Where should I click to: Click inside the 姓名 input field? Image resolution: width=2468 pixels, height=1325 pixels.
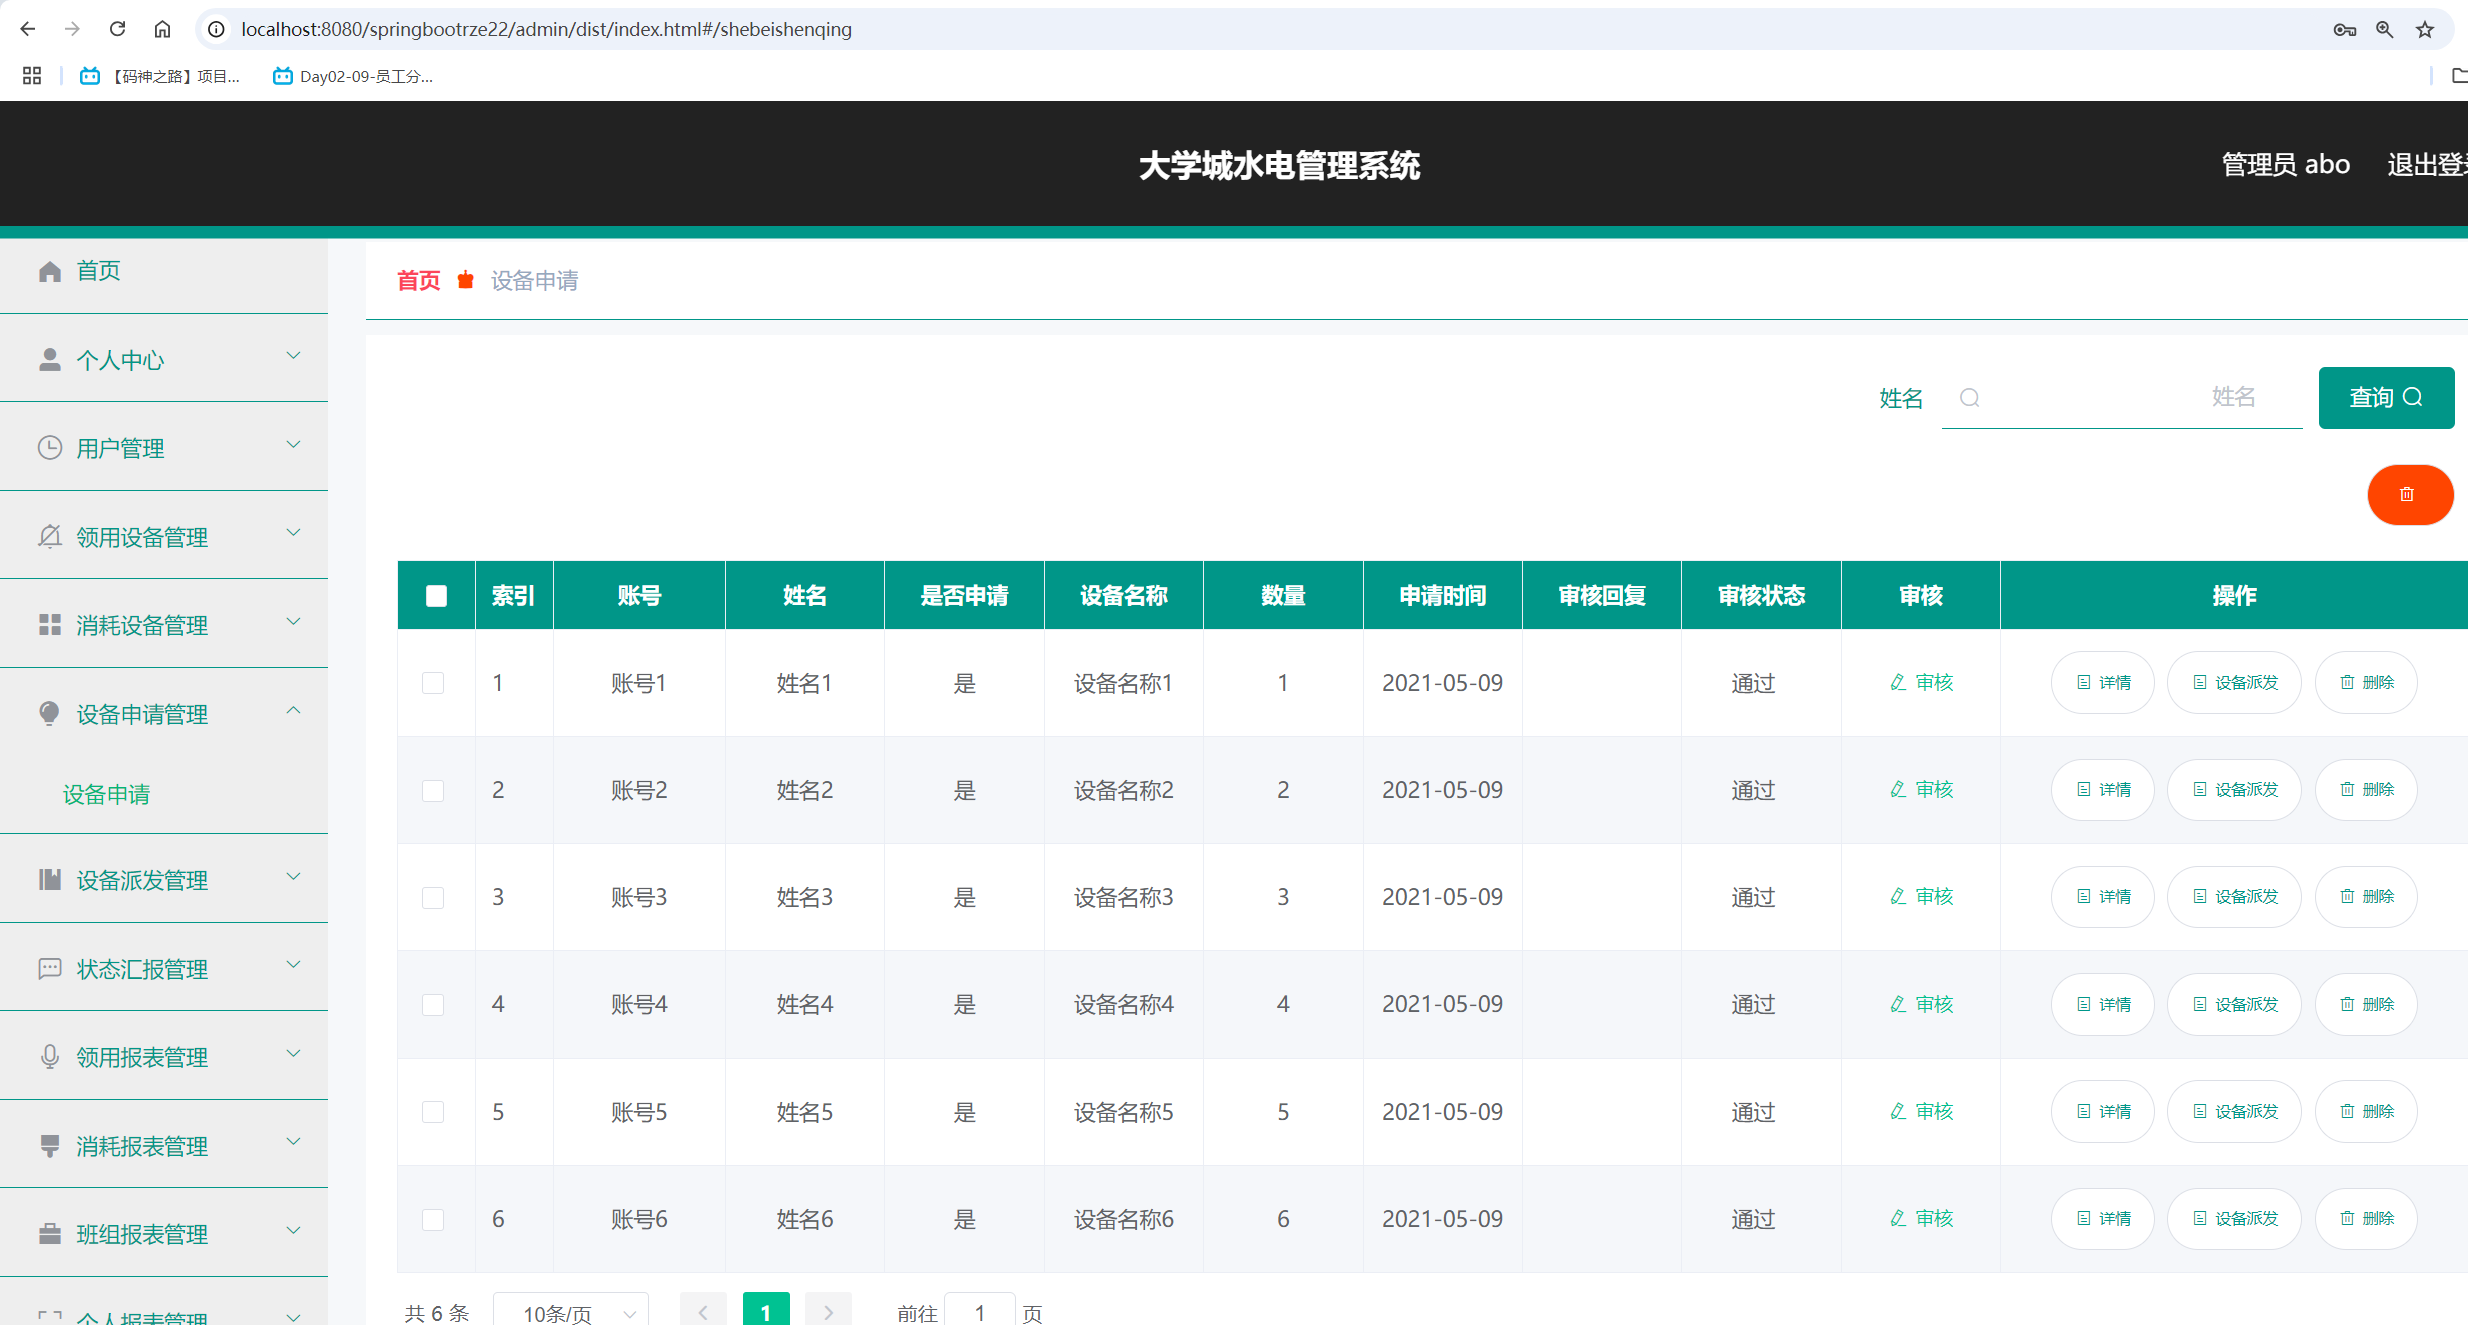pyautogui.click(x=2120, y=397)
